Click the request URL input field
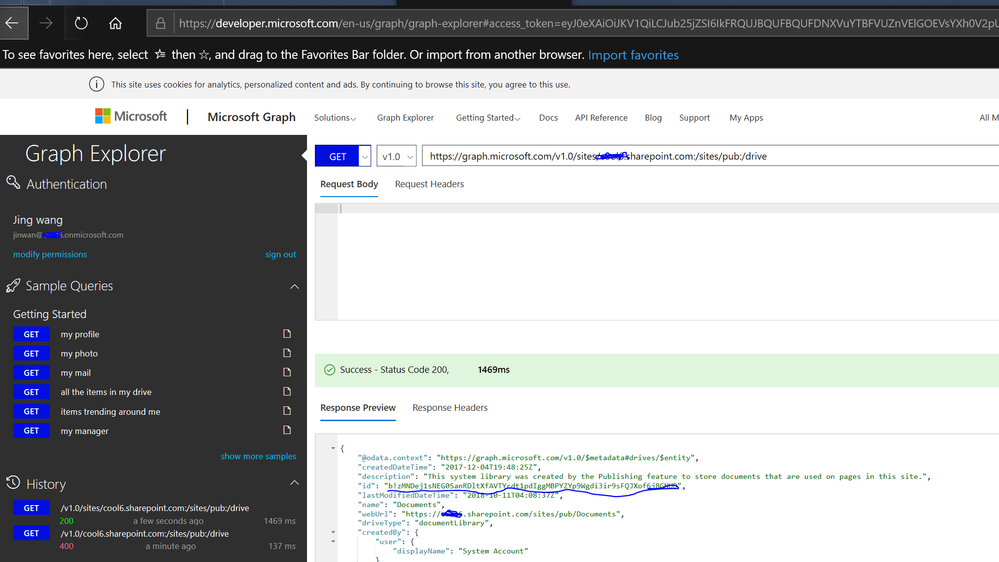999x562 pixels. pos(710,156)
